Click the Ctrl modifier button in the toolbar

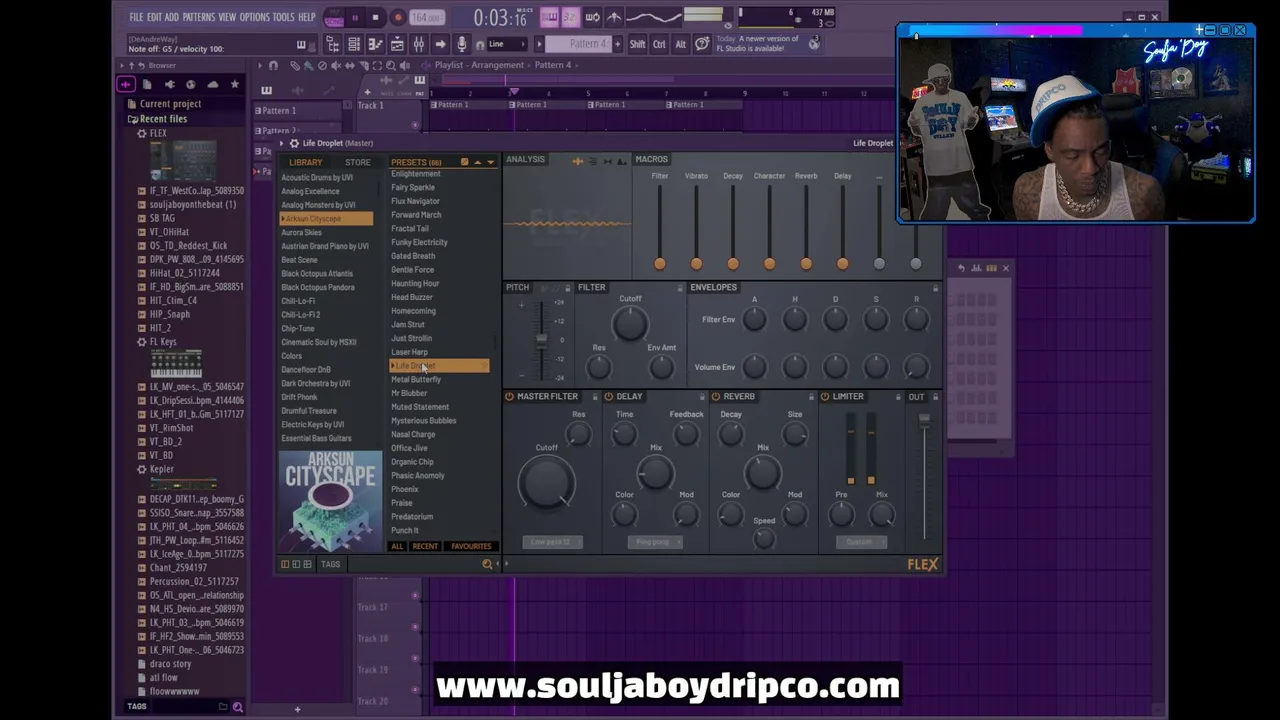coord(659,44)
